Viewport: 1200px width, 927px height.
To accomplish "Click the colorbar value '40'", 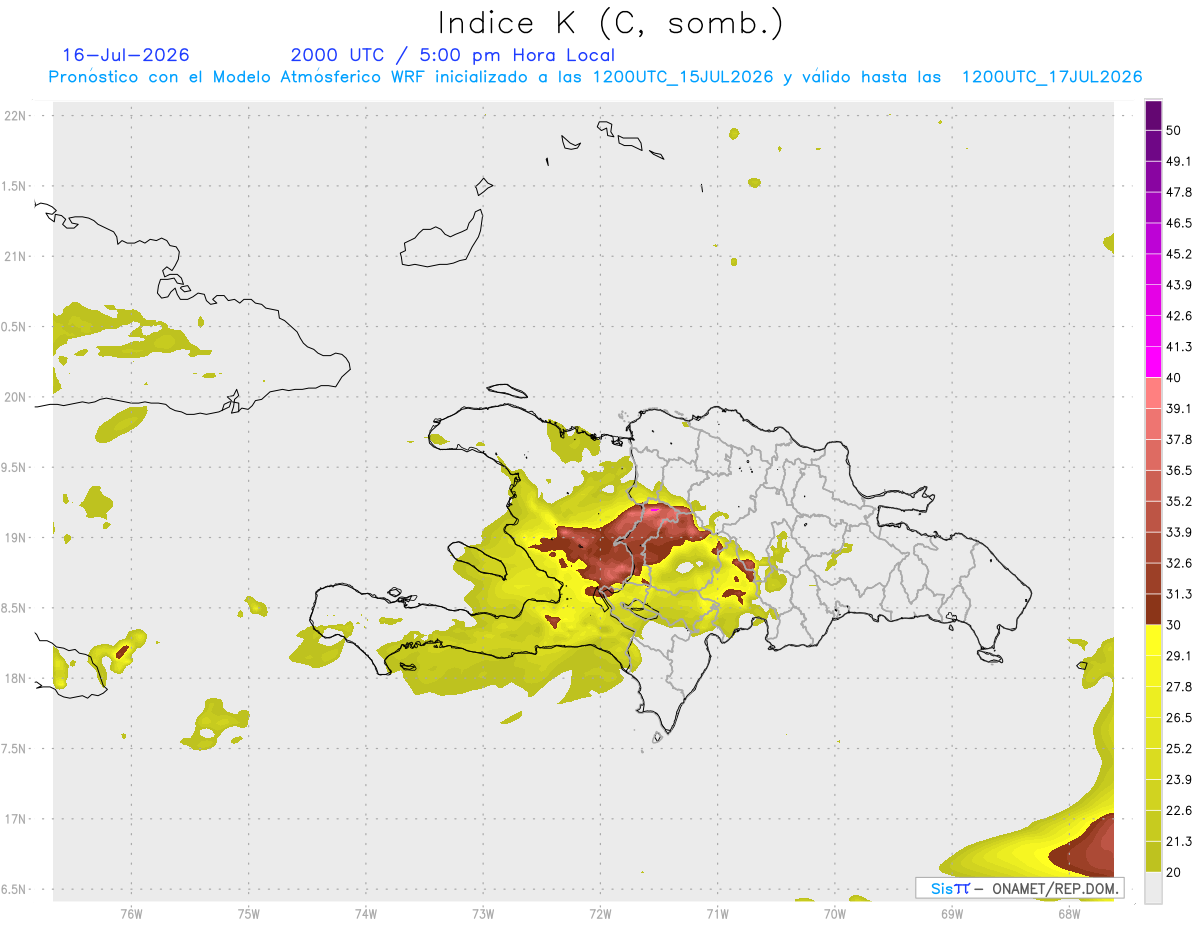I will (1174, 378).
